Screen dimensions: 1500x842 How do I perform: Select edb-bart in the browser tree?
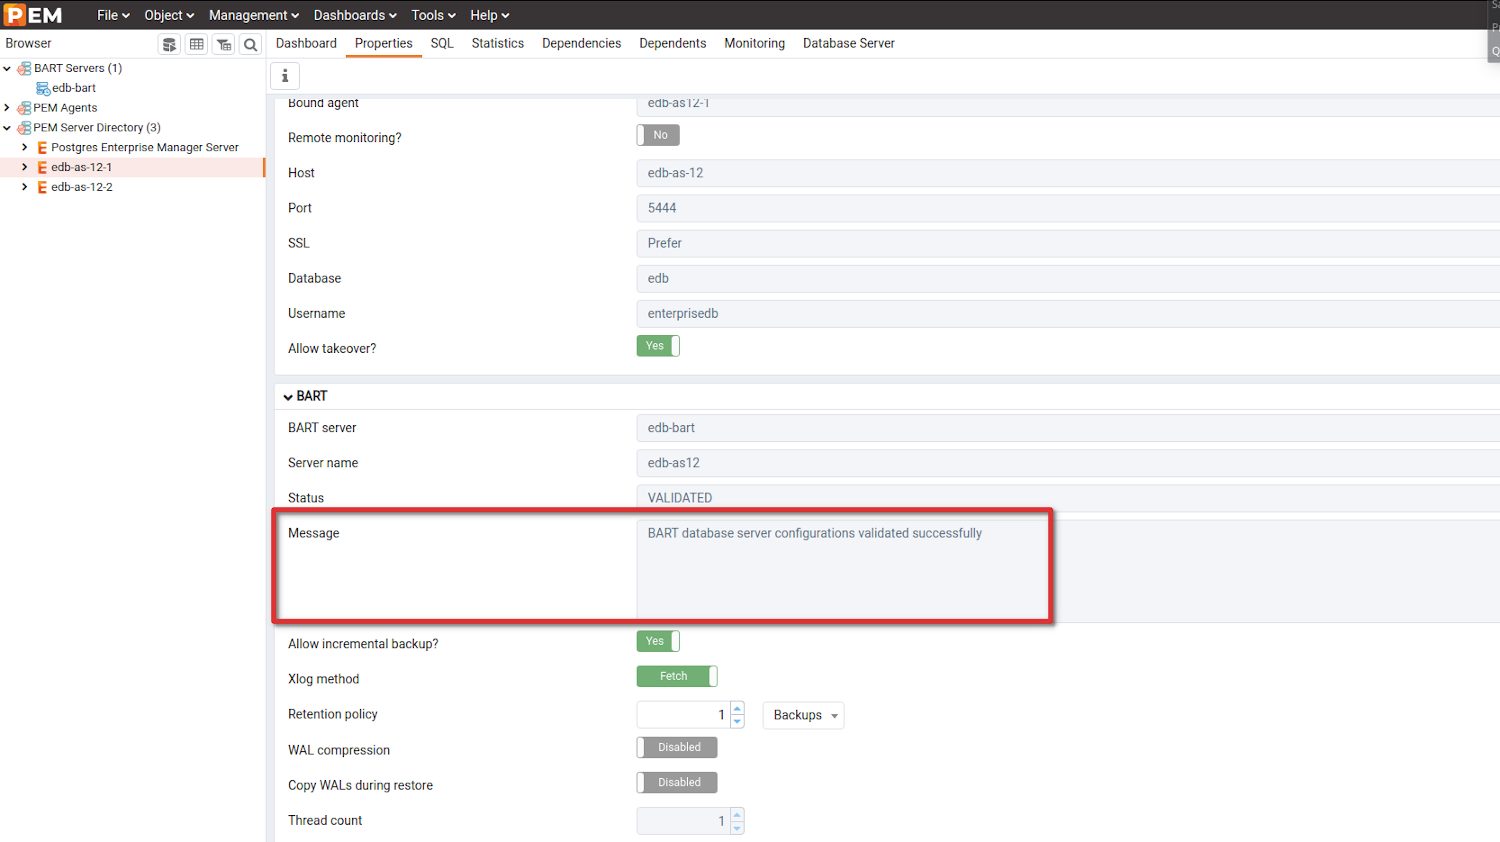[x=74, y=88]
